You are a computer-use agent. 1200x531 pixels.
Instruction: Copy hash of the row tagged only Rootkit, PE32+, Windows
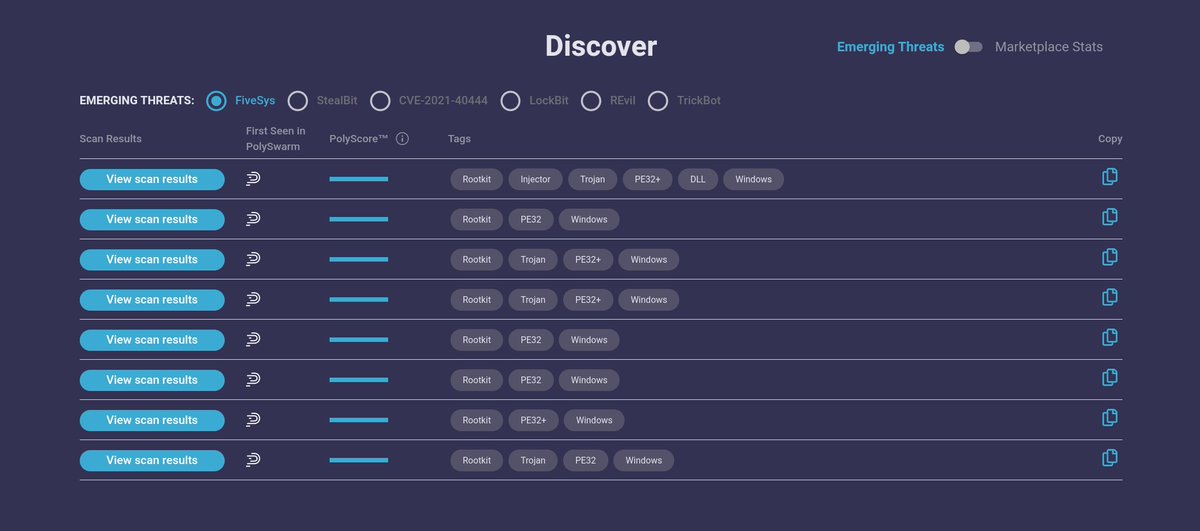[x=1109, y=418]
